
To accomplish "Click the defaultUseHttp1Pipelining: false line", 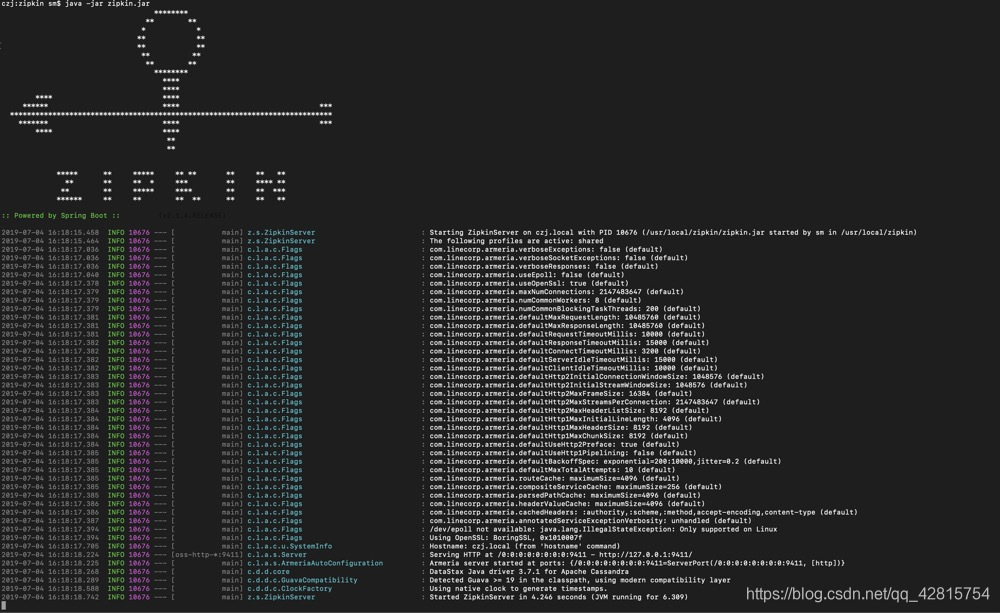I will tap(562, 453).
